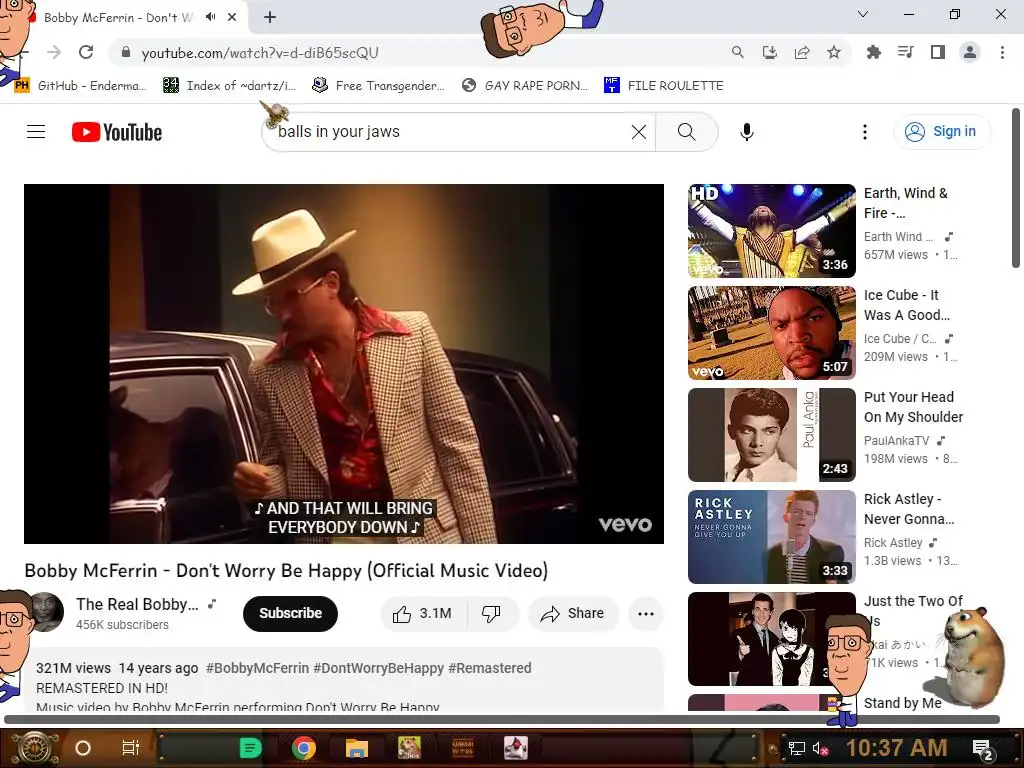Open the Cortana circle on the taskbar
This screenshot has width=1024, height=768.
pyautogui.click(x=83, y=748)
